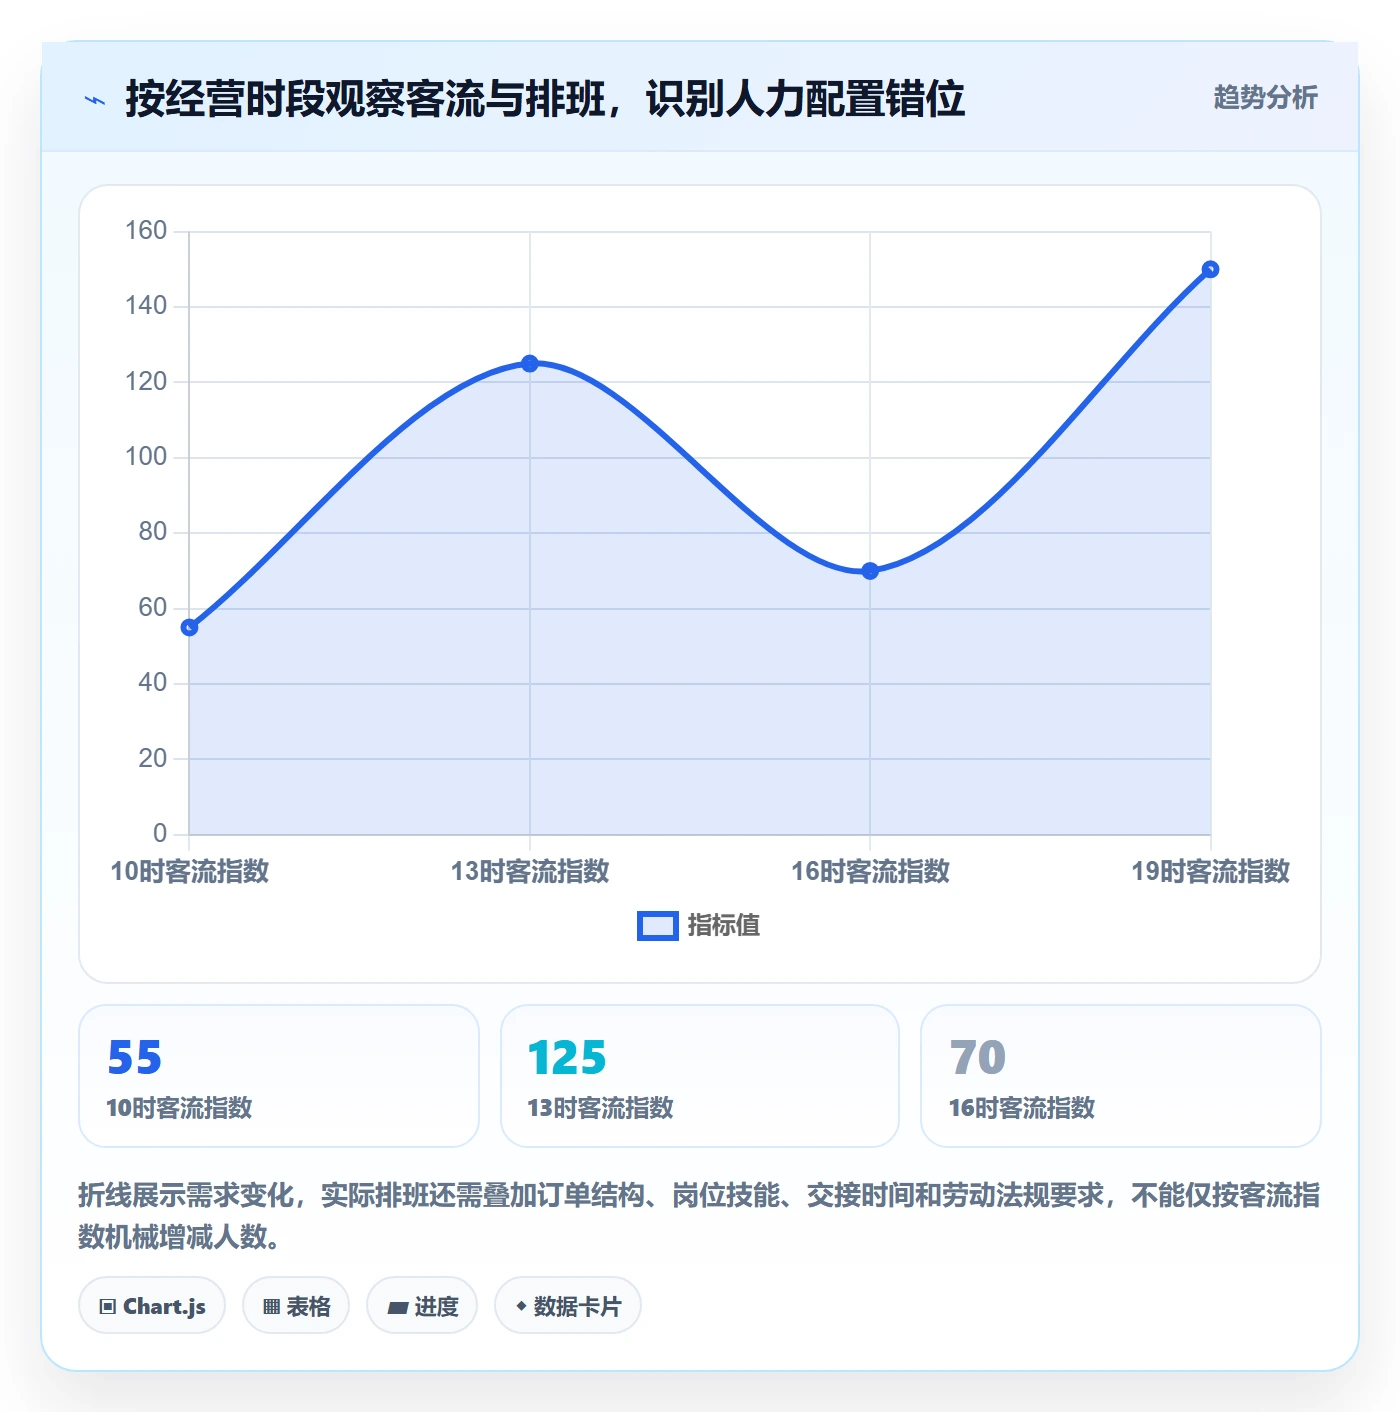The image size is (1400, 1412).
Task: Click the 指标值 legend label
Action: (x=724, y=926)
